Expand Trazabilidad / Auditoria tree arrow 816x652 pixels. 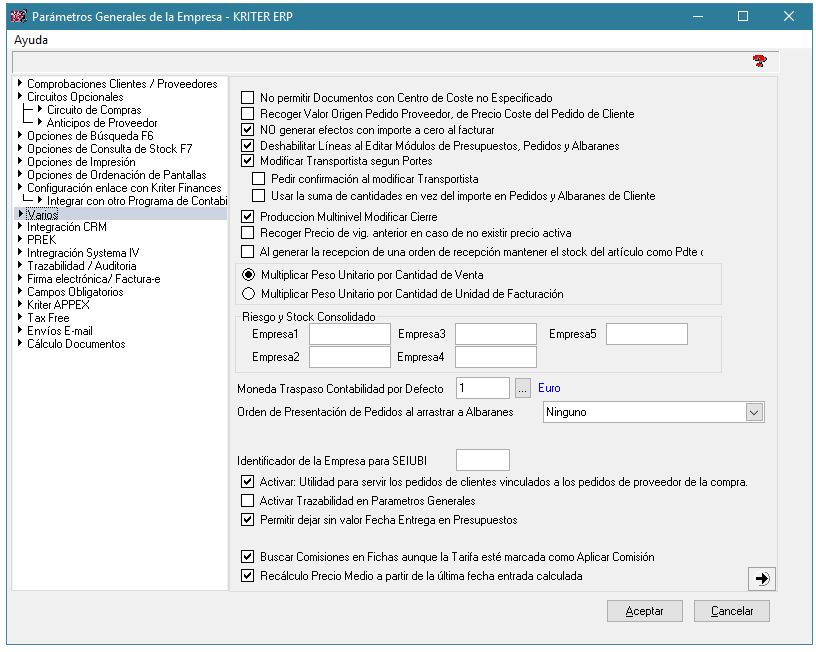click(x=20, y=266)
